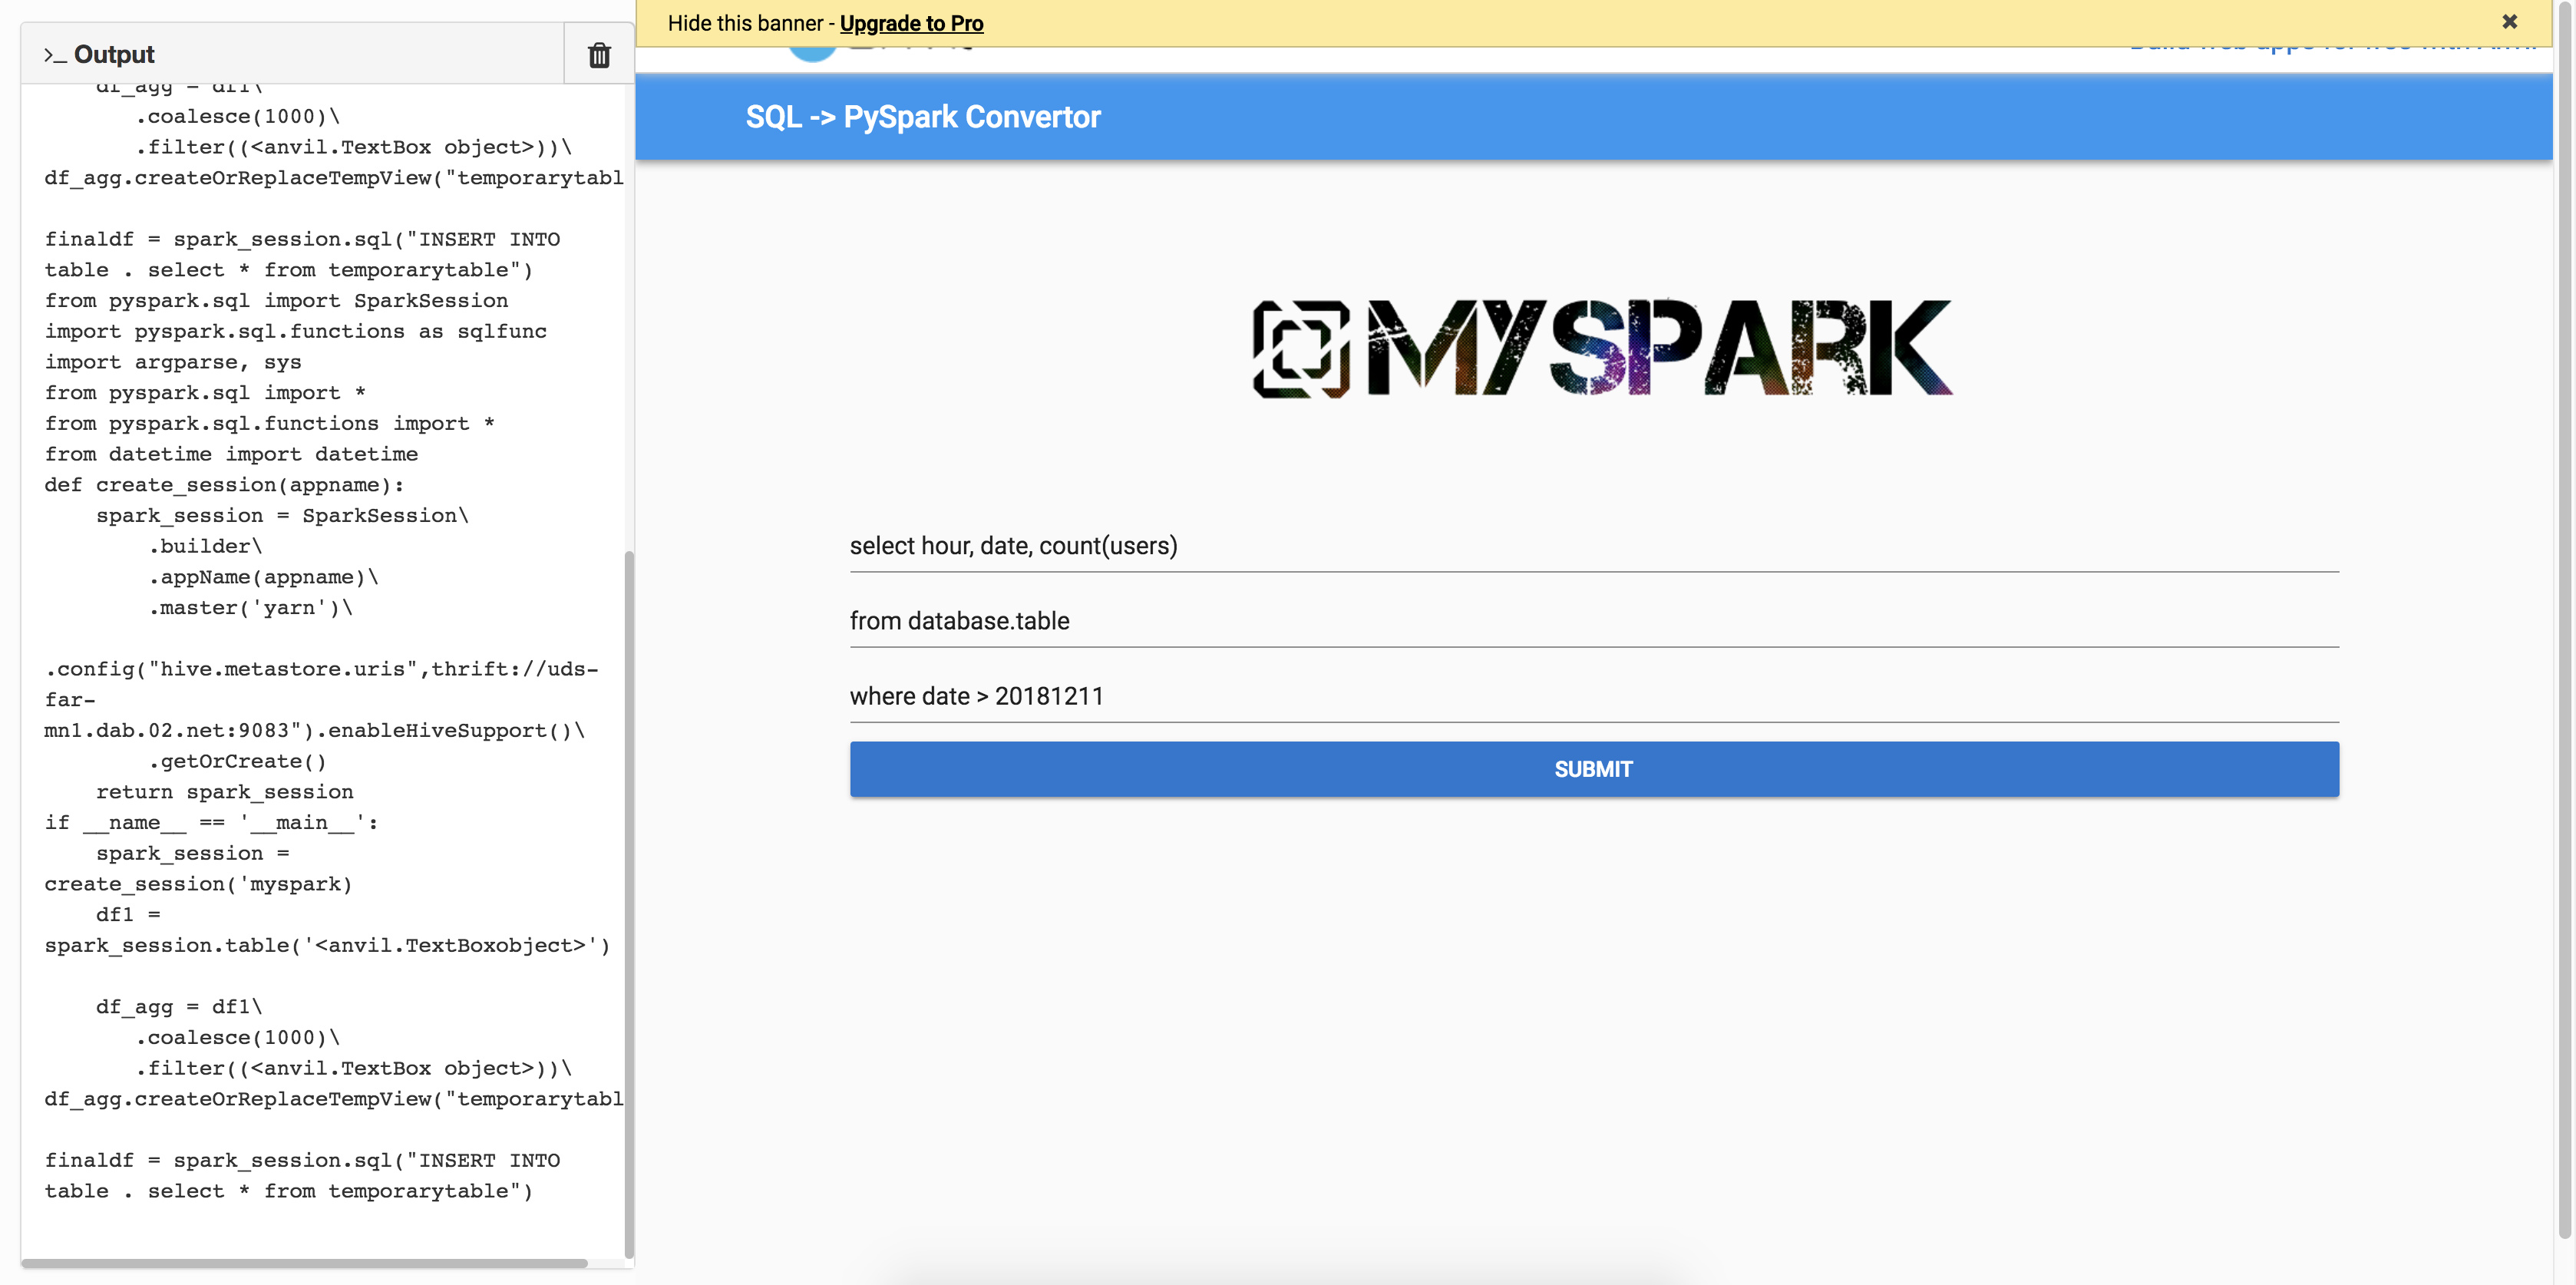The image size is (2576, 1285).
Task: Click the 'from datetime import datetime' line
Action: pyautogui.click(x=231, y=454)
